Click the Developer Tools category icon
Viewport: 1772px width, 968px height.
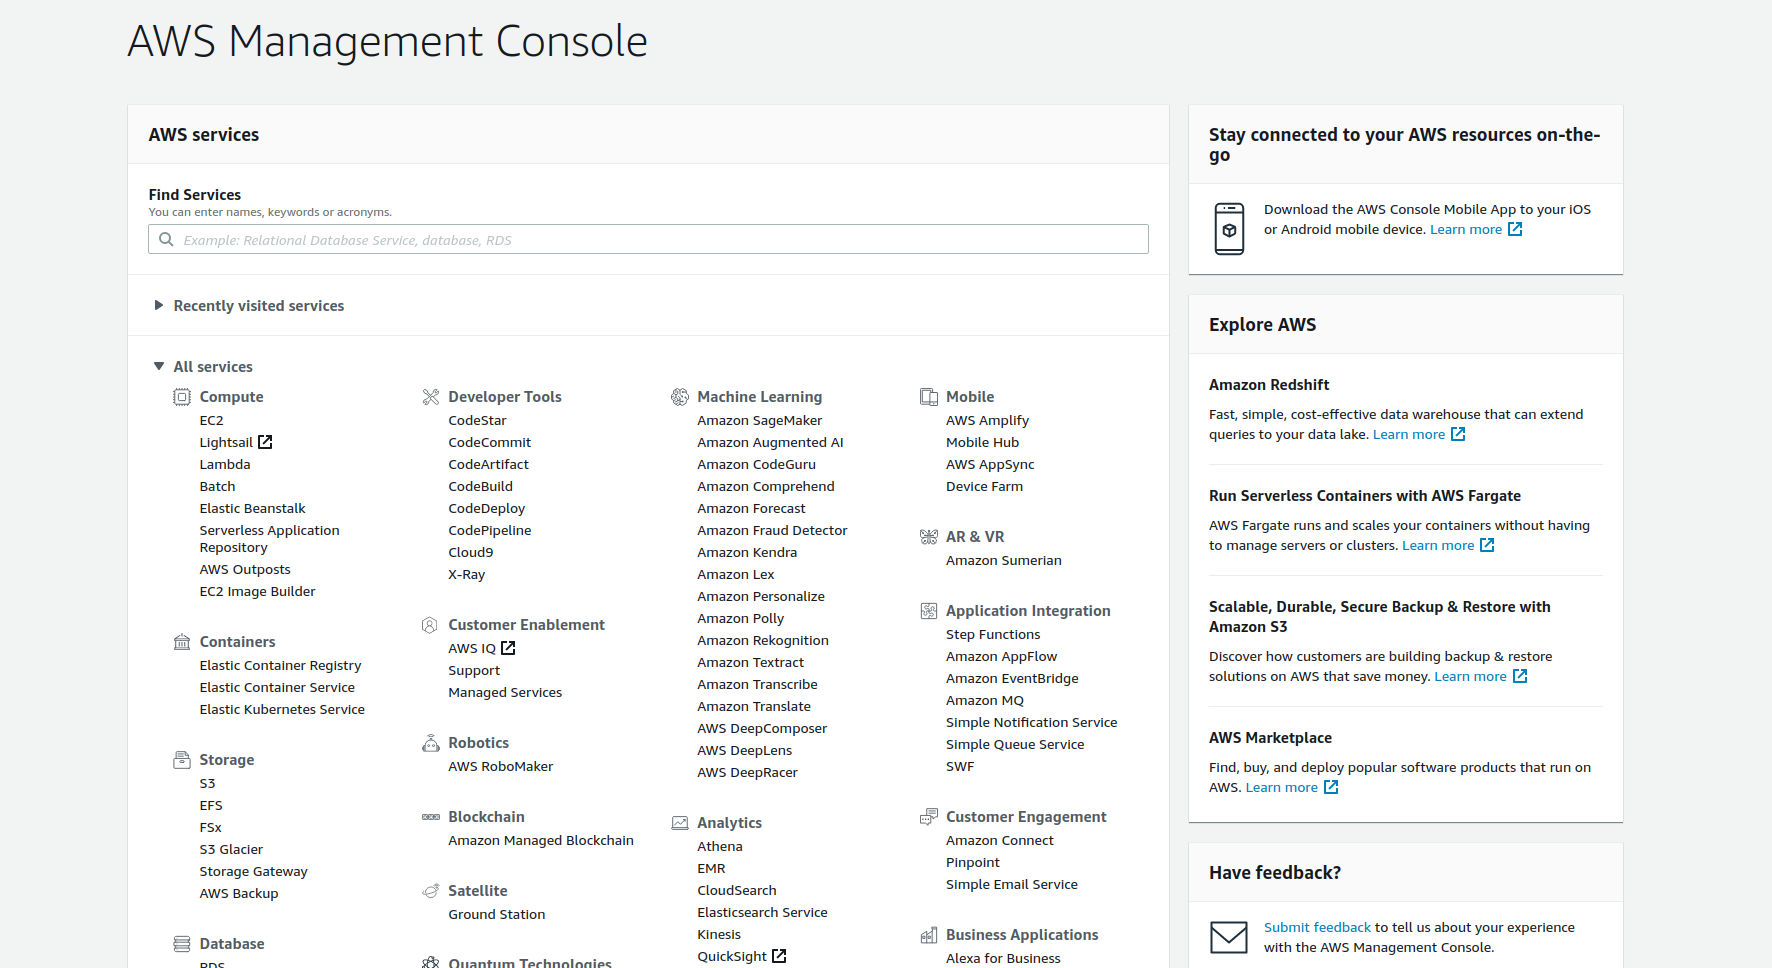click(x=431, y=397)
